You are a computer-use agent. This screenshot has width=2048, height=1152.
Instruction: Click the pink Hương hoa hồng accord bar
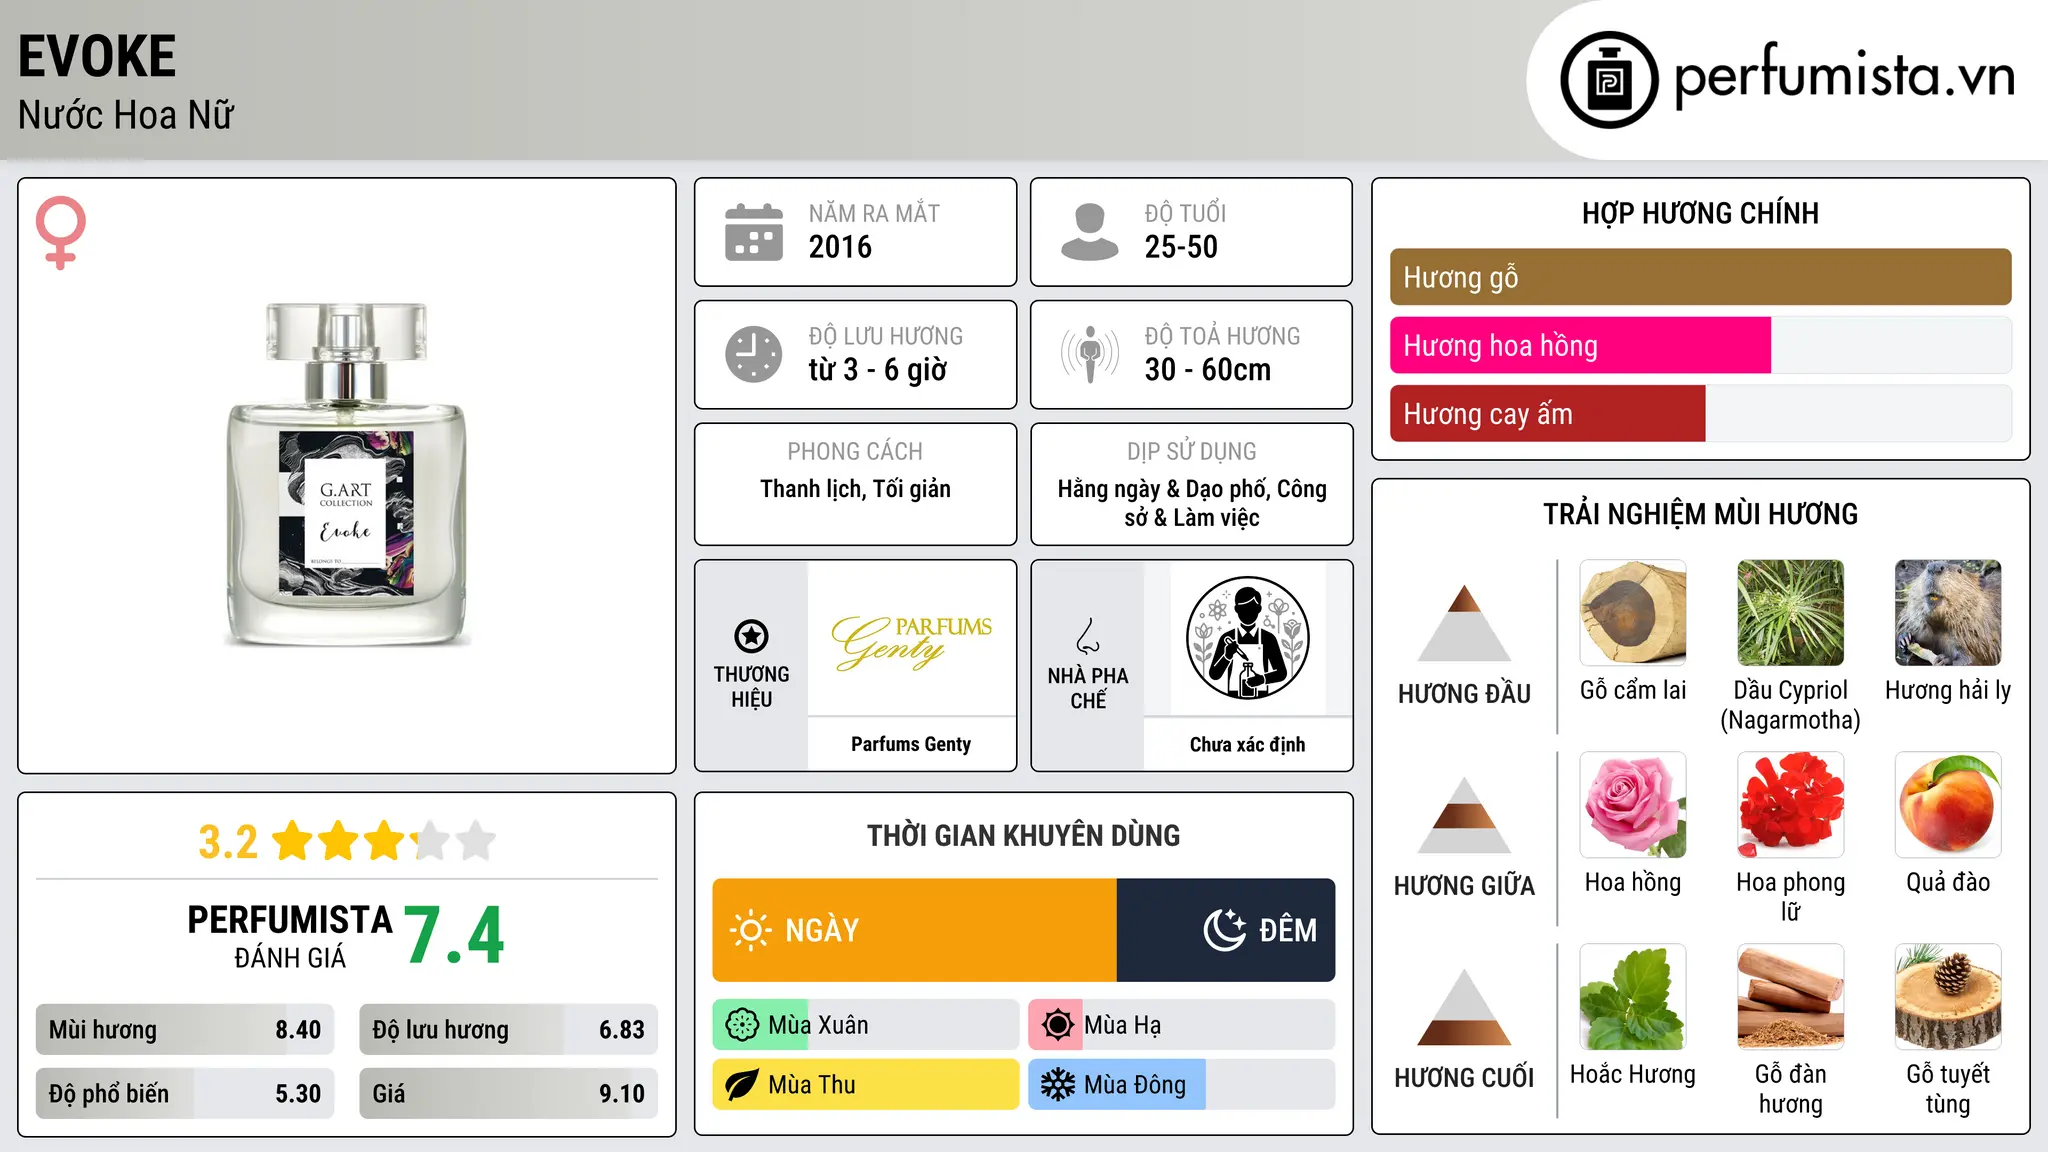pos(1580,345)
